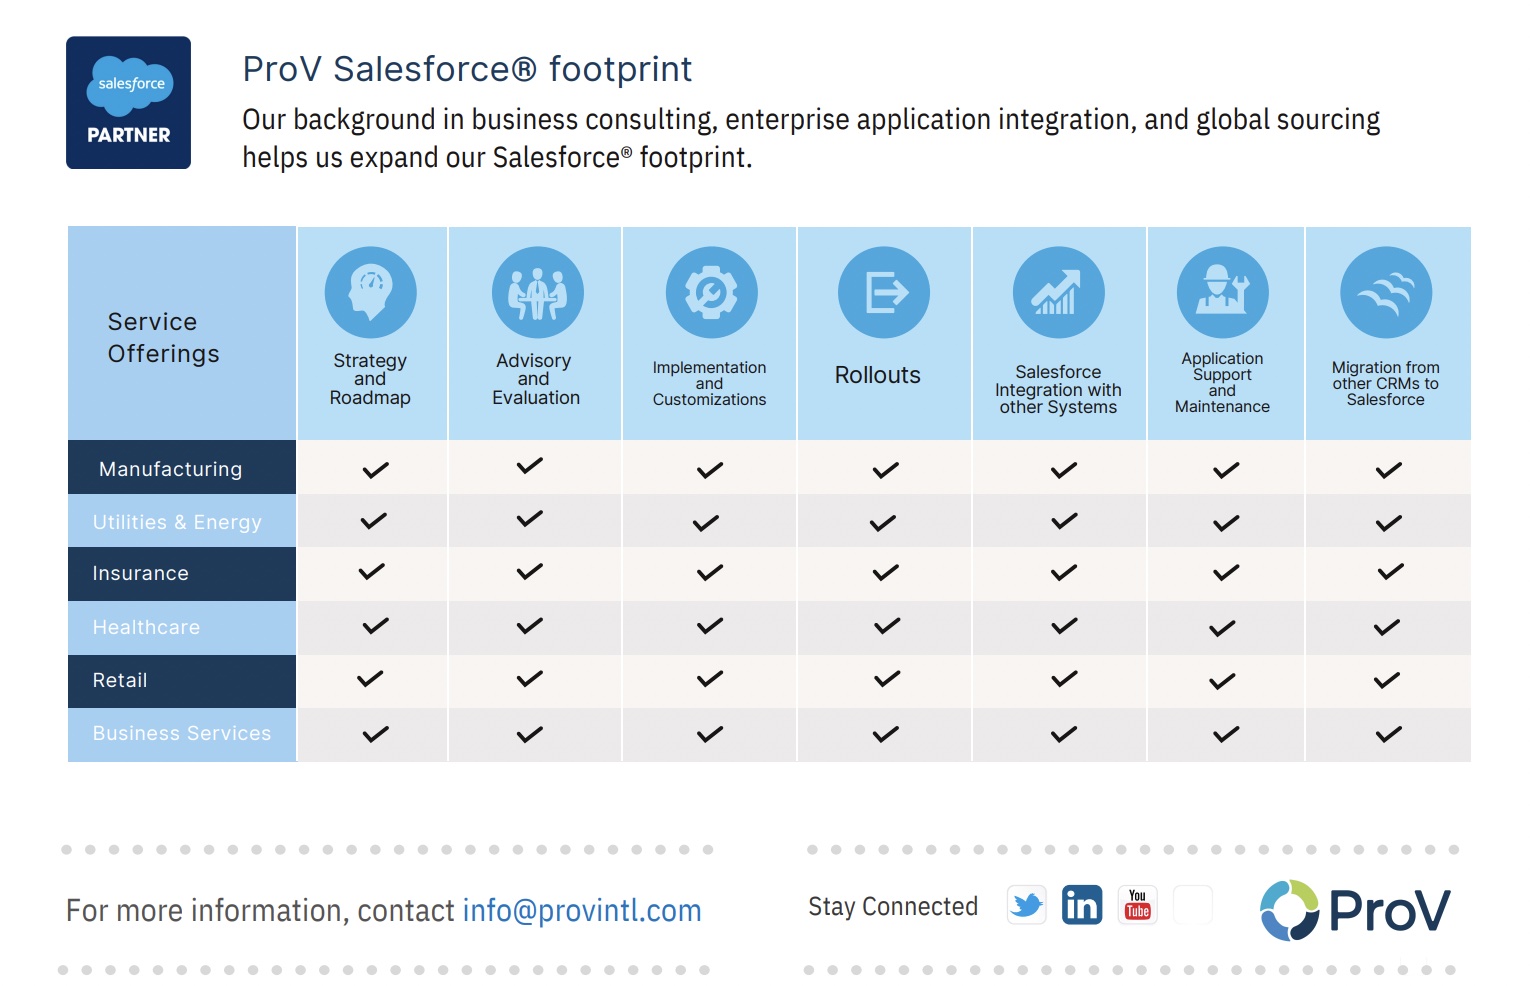Click the Application Support worker icon

coord(1222,292)
